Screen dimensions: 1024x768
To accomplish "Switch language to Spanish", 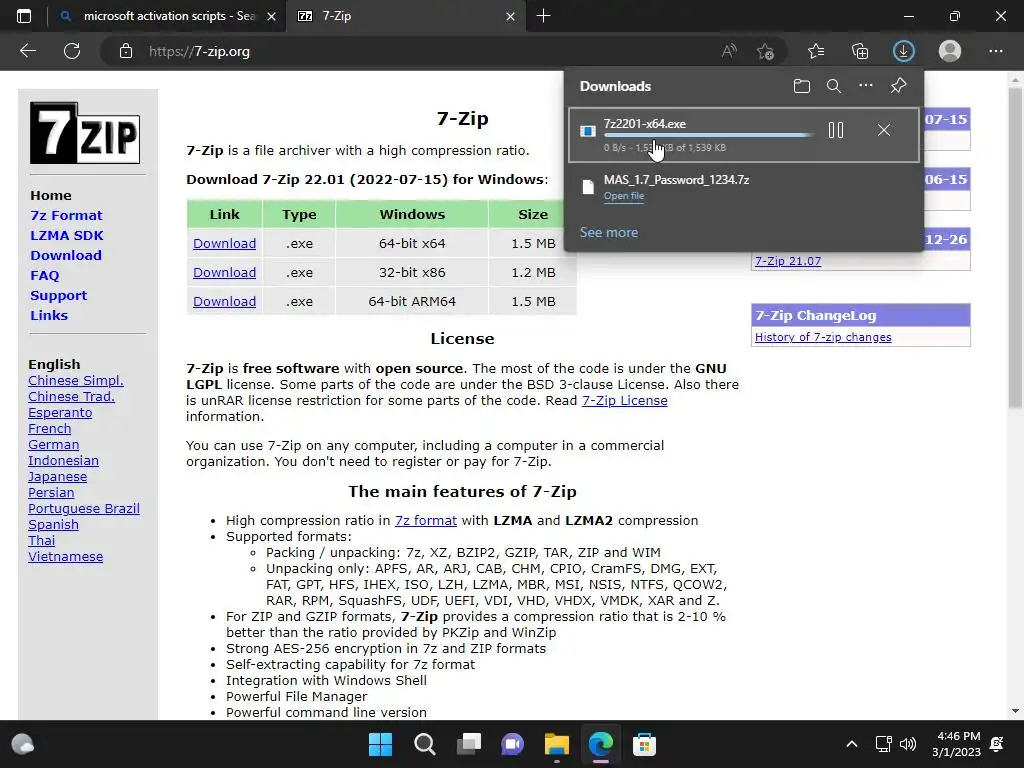I will click(x=54, y=524).
